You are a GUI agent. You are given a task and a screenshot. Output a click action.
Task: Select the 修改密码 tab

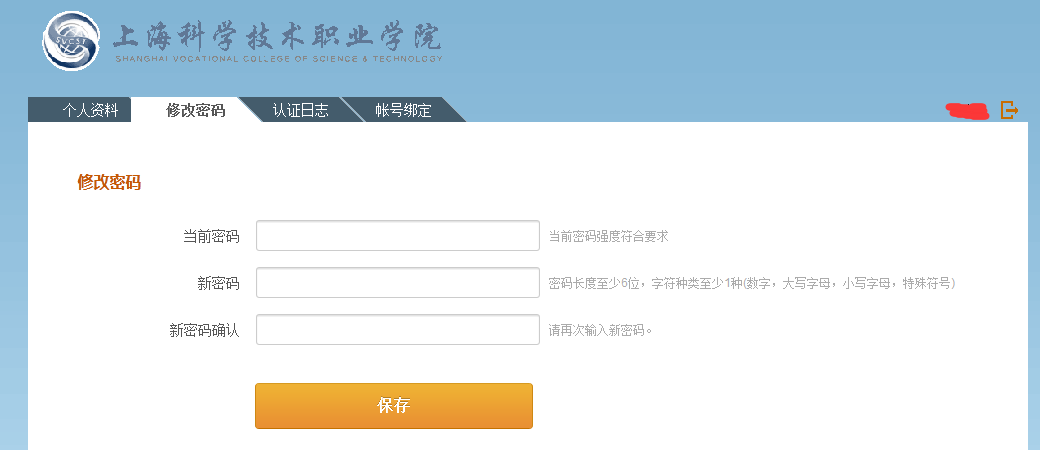[196, 111]
